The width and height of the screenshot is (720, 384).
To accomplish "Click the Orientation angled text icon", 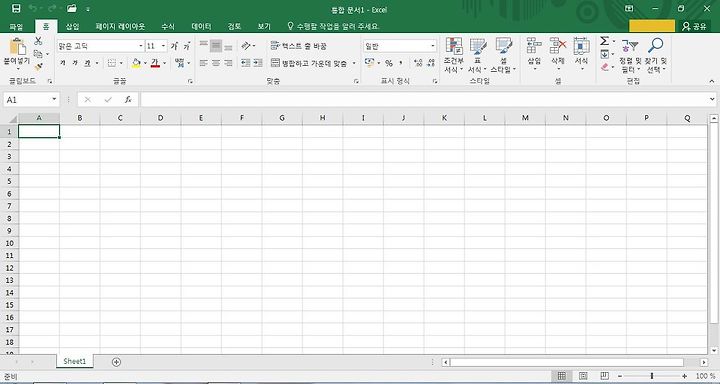I will coord(247,46).
